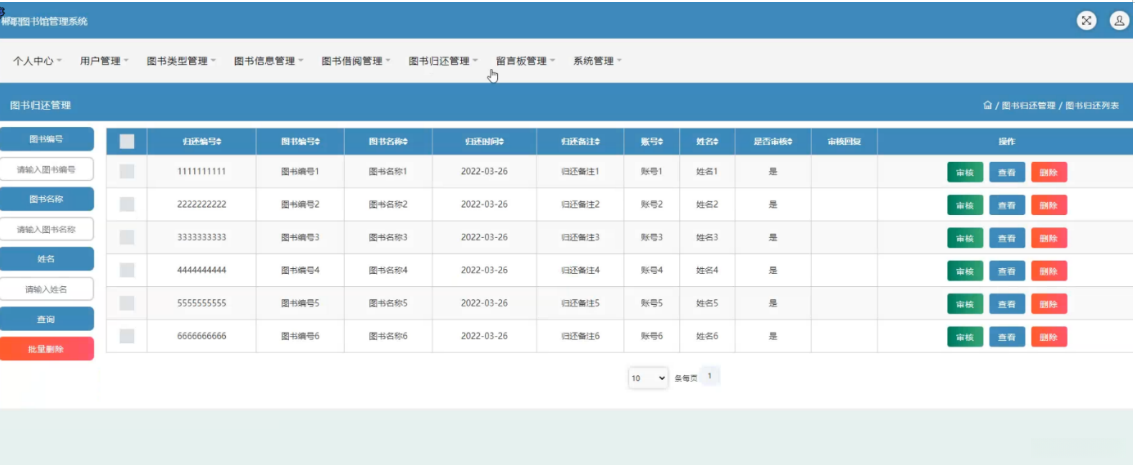Expand the 个人中心 menu
The width and height of the screenshot is (1135, 465).
tap(38, 61)
